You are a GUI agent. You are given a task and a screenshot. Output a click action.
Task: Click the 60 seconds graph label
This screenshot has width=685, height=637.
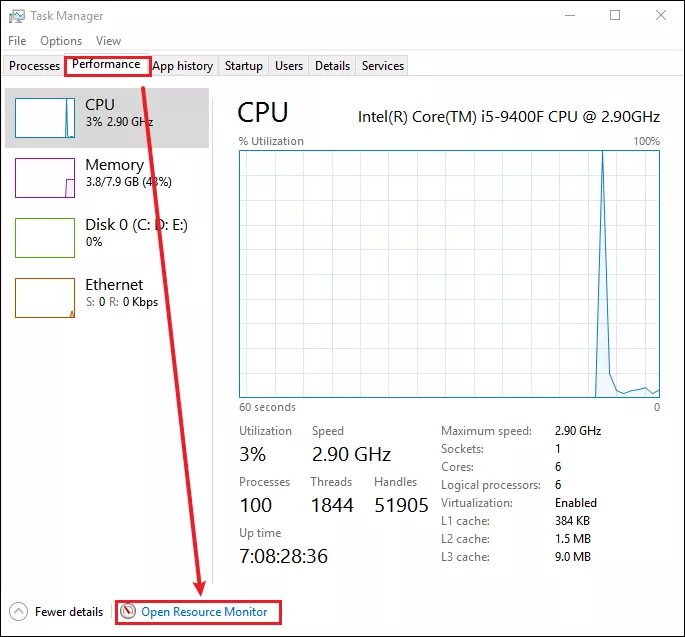click(267, 407)
